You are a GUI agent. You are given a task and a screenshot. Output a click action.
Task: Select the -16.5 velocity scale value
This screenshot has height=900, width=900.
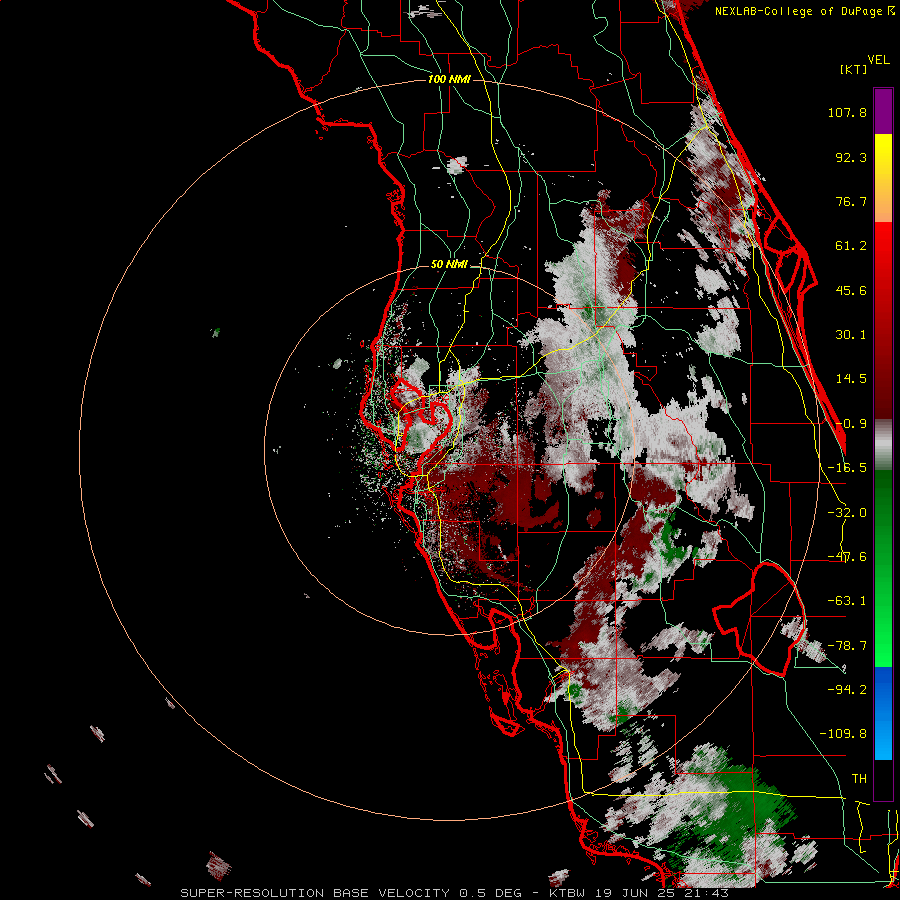tap(847, 468)
